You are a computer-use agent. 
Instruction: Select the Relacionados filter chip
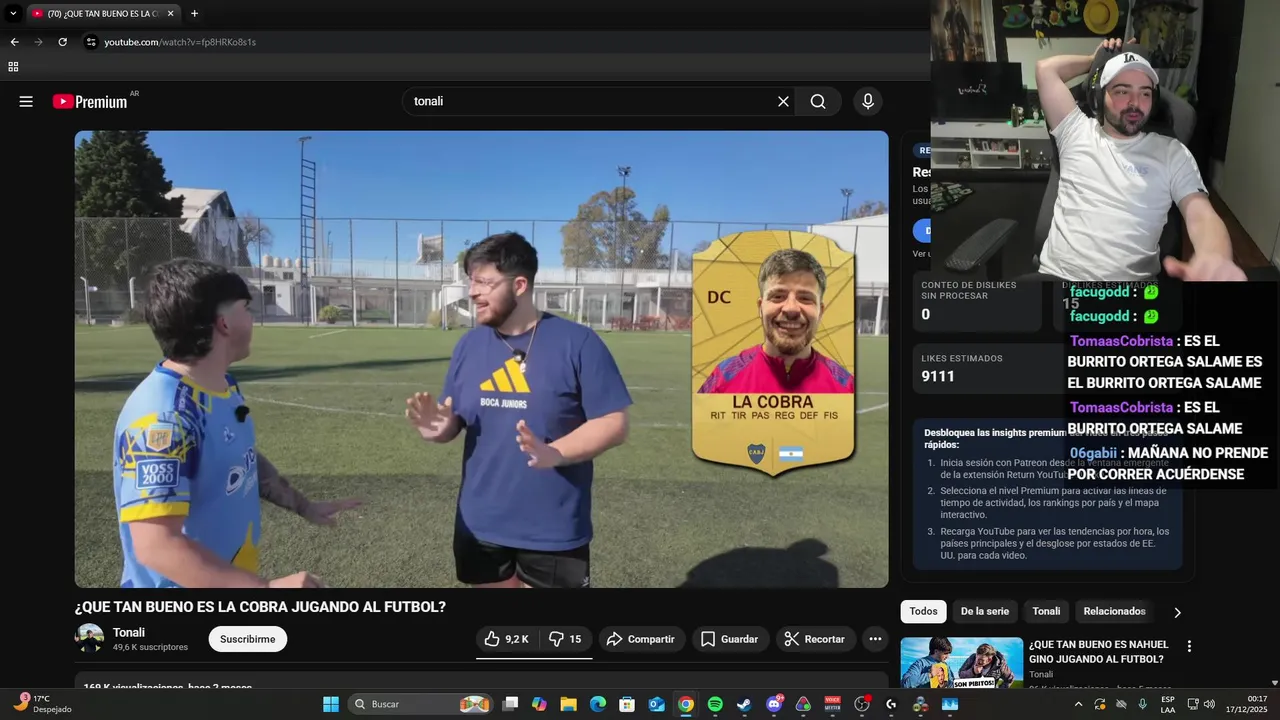(1114, 611)
